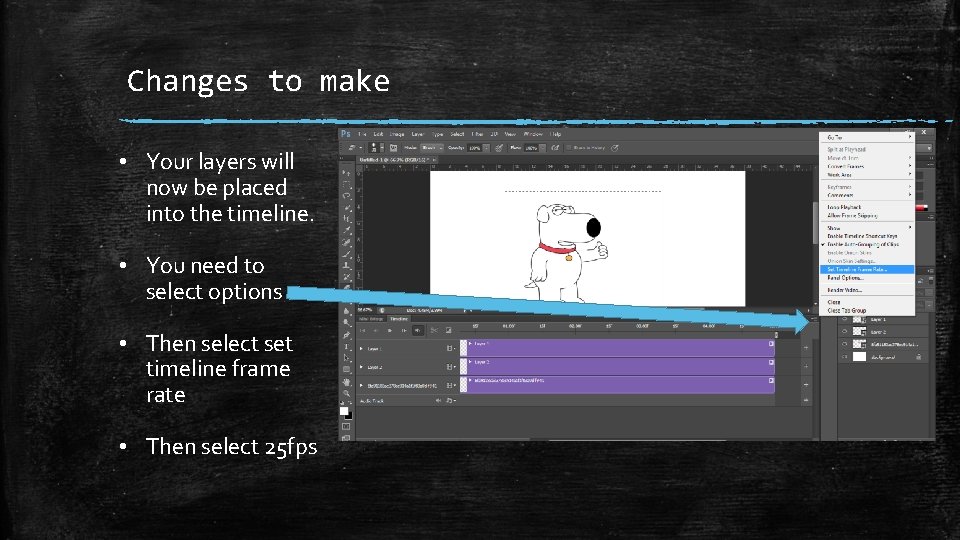Click the Quick Mask mode icon

click(346, 427)
